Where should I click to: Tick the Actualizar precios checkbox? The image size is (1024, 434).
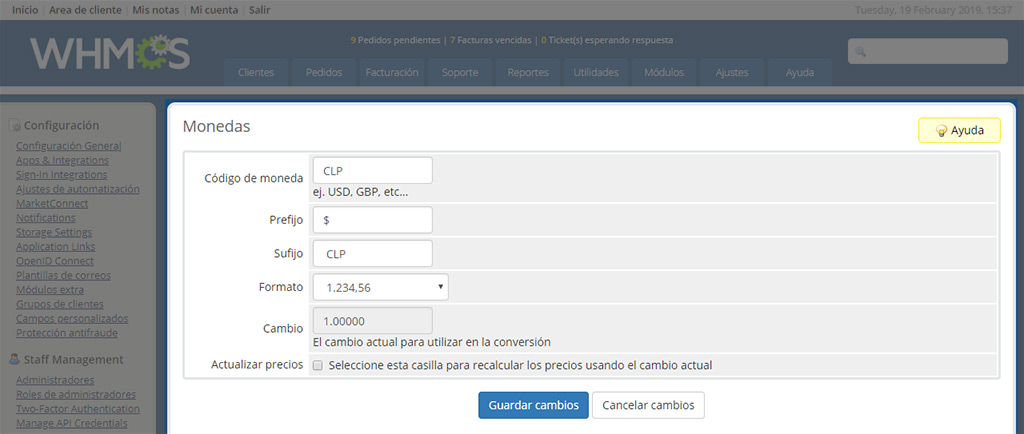click(x=318, y=365)
